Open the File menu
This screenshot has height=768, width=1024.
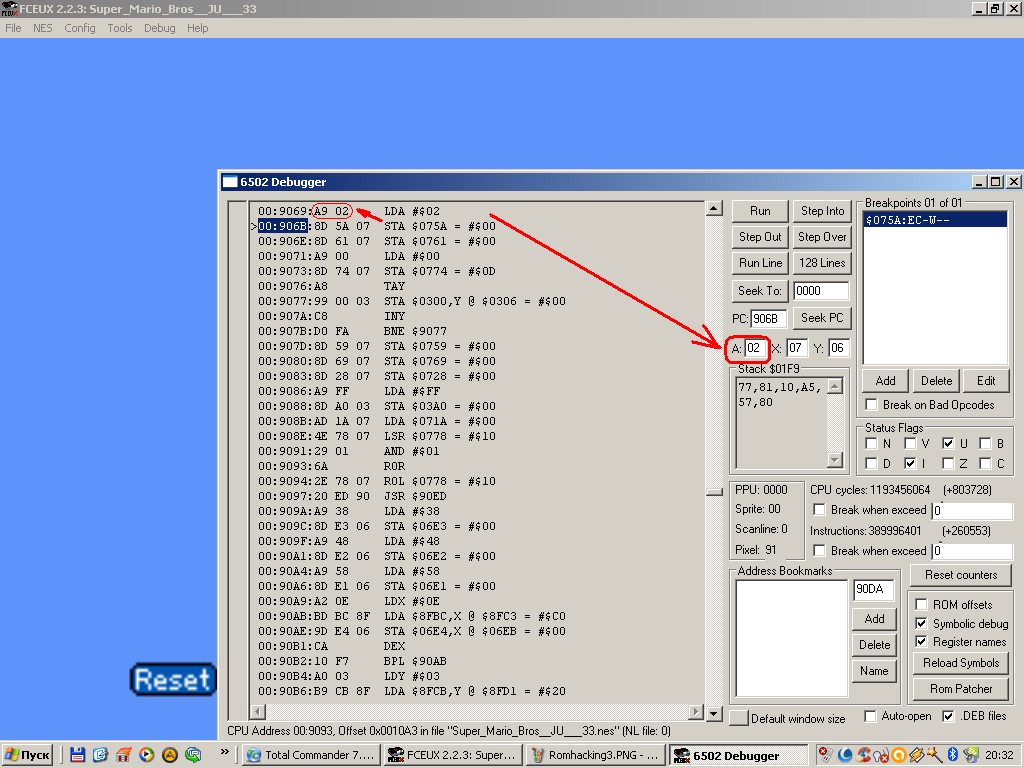[x=13, y=28]
